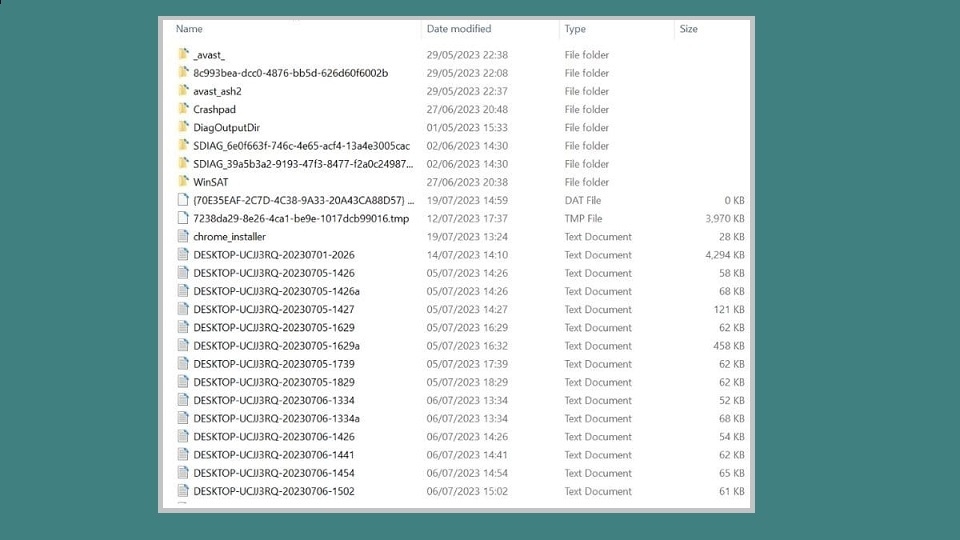
Task: Select file name DESKTOP-UCJJ3RQ-20230705-1629a
Action: 276,346
